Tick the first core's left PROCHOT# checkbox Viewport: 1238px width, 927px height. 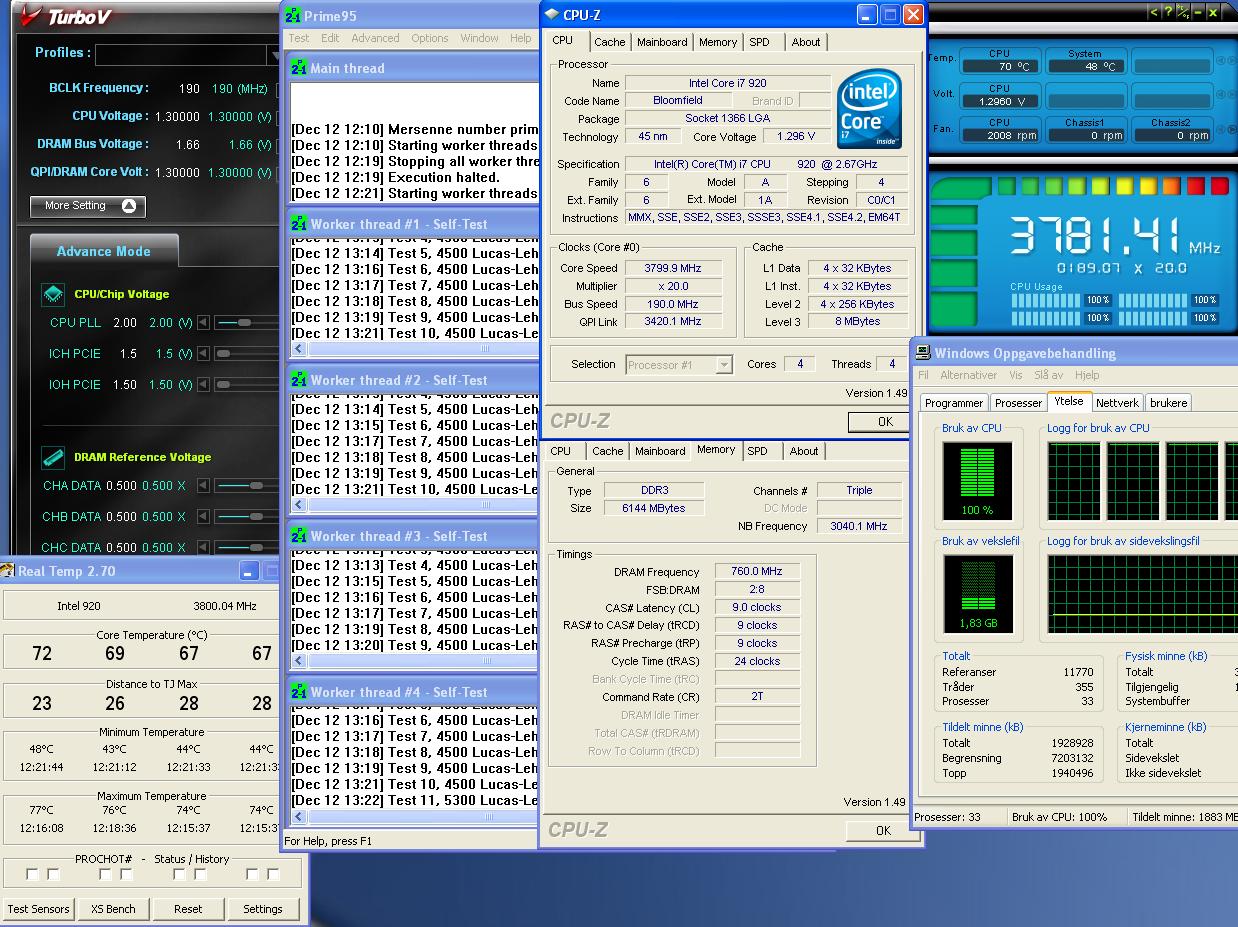coord(32,874)
